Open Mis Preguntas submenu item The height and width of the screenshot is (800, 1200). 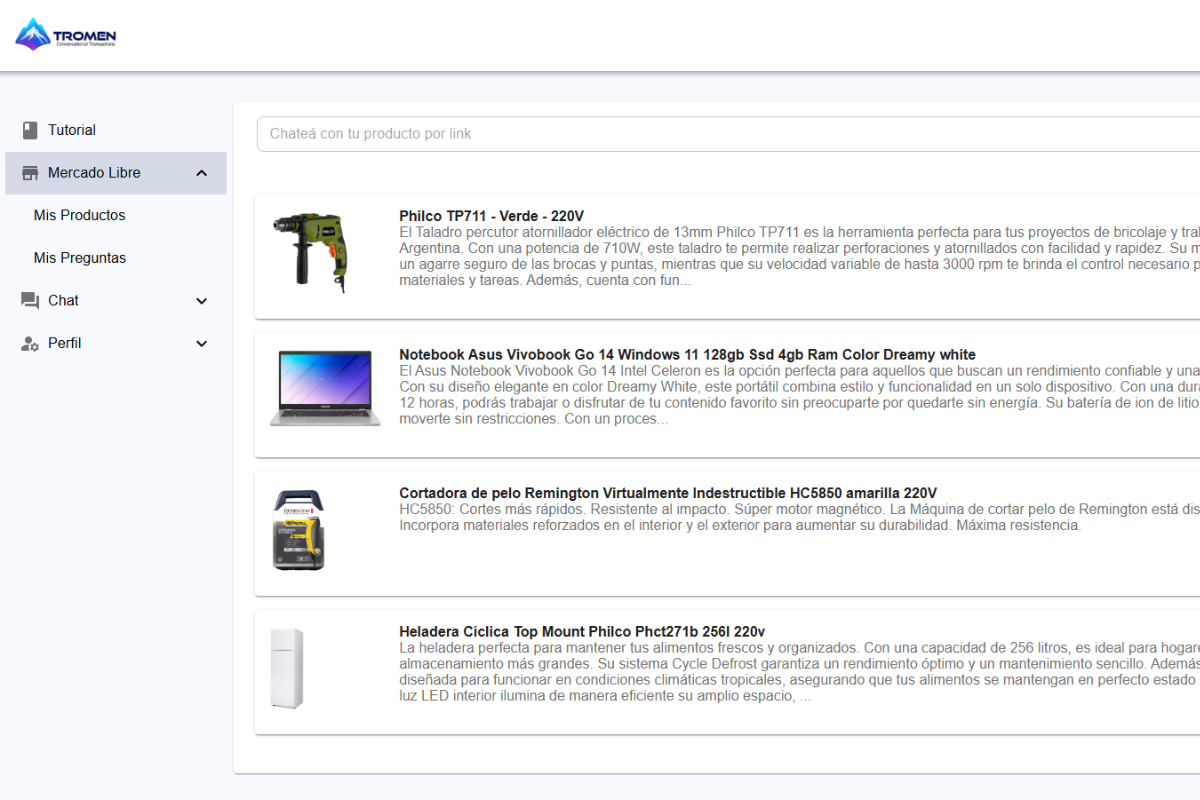coord(80,258)
